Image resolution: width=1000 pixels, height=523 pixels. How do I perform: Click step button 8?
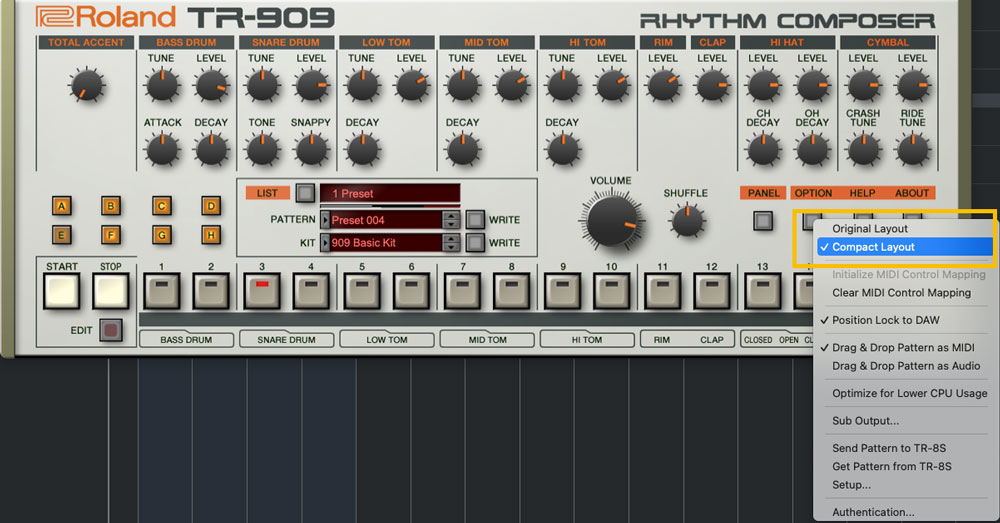pos(511,291)
